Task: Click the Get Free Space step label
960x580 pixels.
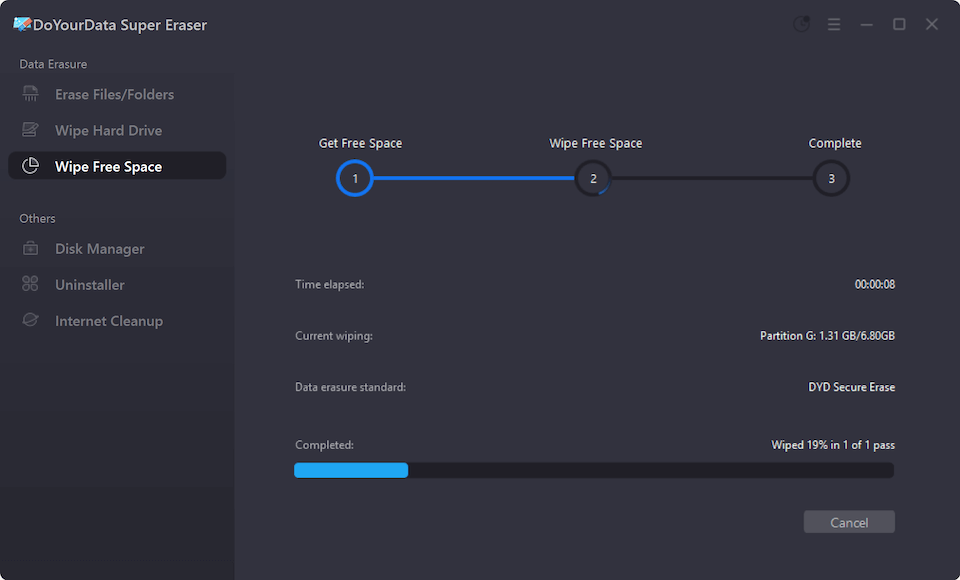Action: click(360, 143)
